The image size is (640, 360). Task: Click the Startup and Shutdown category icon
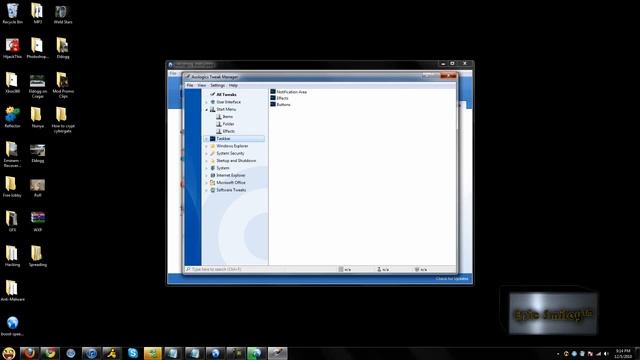[212, 160]
